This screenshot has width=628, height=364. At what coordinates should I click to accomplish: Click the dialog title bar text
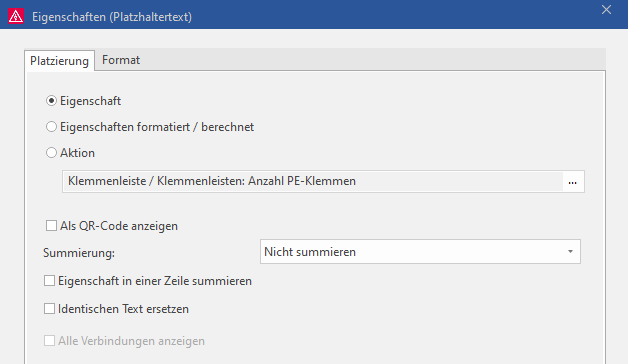pyautogui.click(x=112, y=17)
